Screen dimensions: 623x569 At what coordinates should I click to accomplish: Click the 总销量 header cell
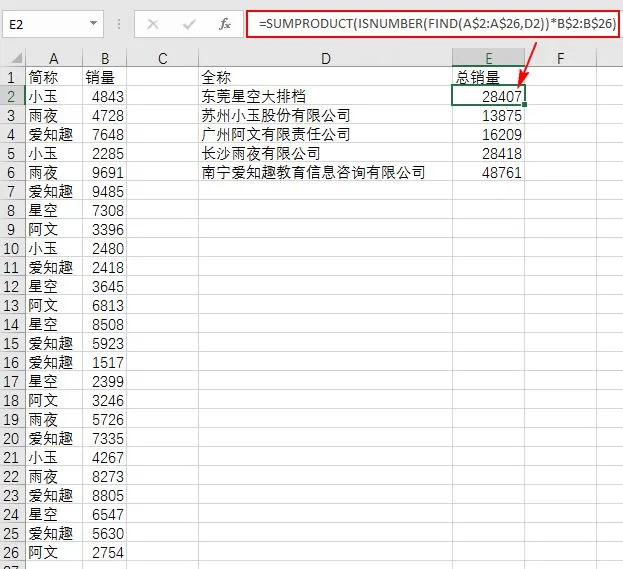pos(488,77)
